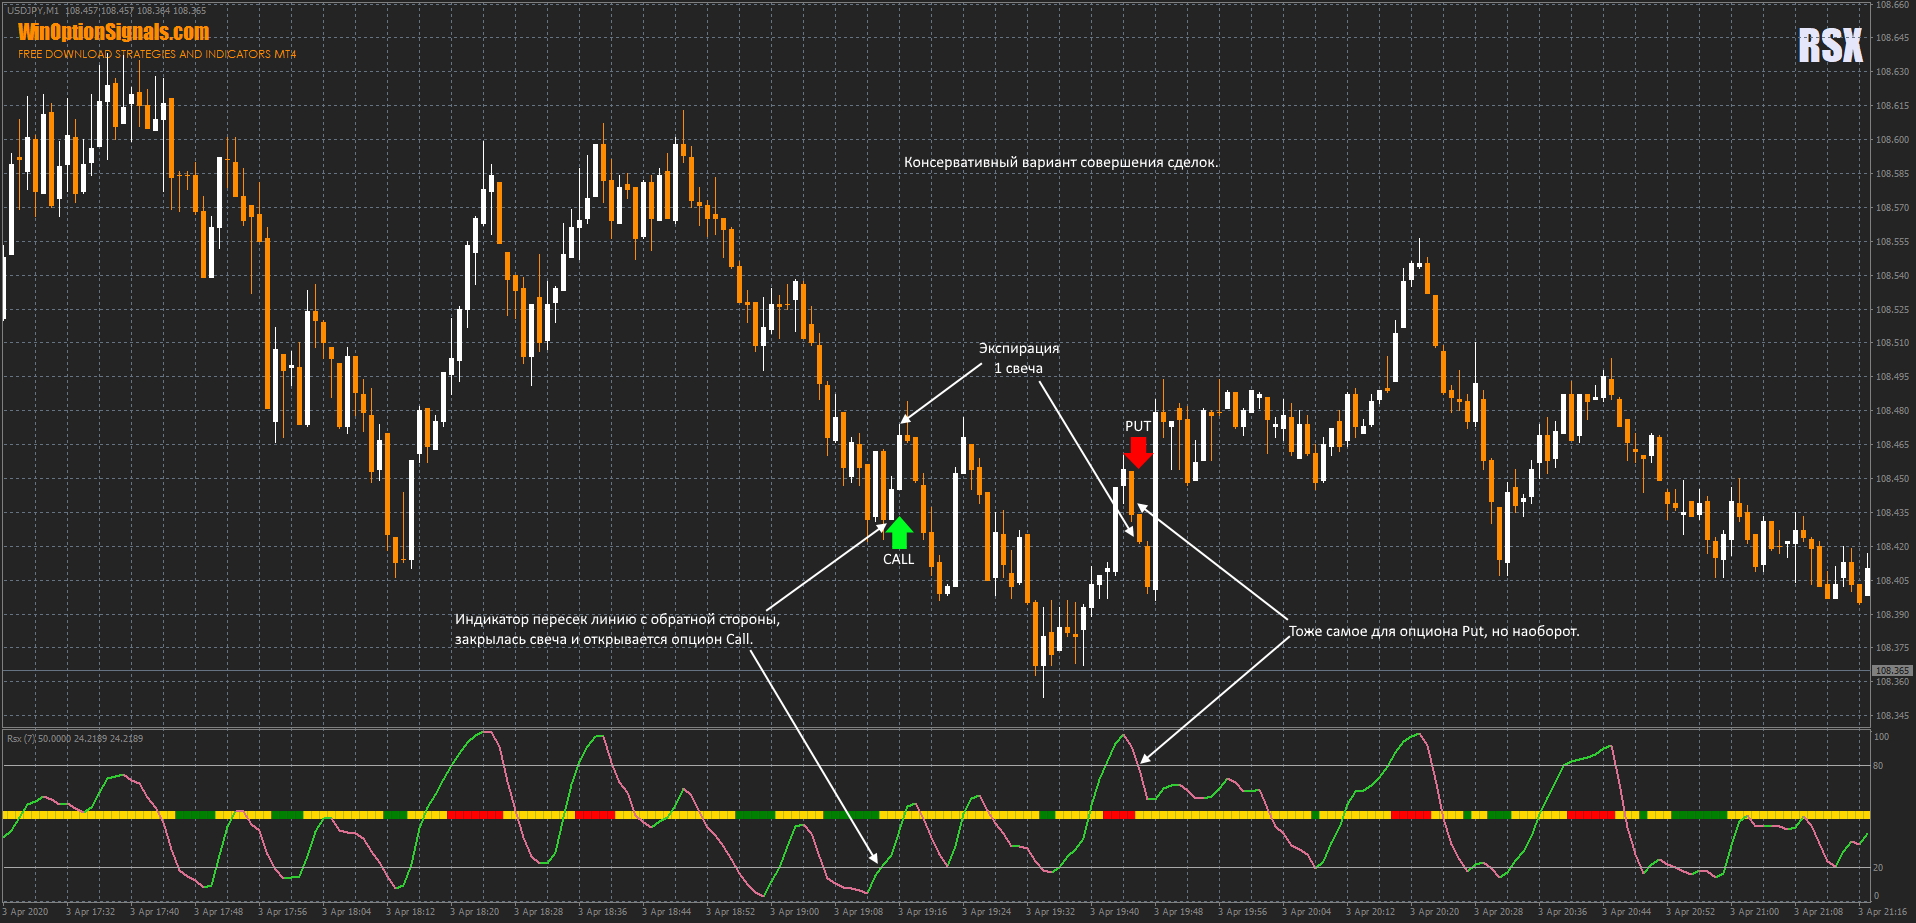Click the red PUT down arrow
The height and width of the screenshot is (923, 1916).
[1138, 452]
